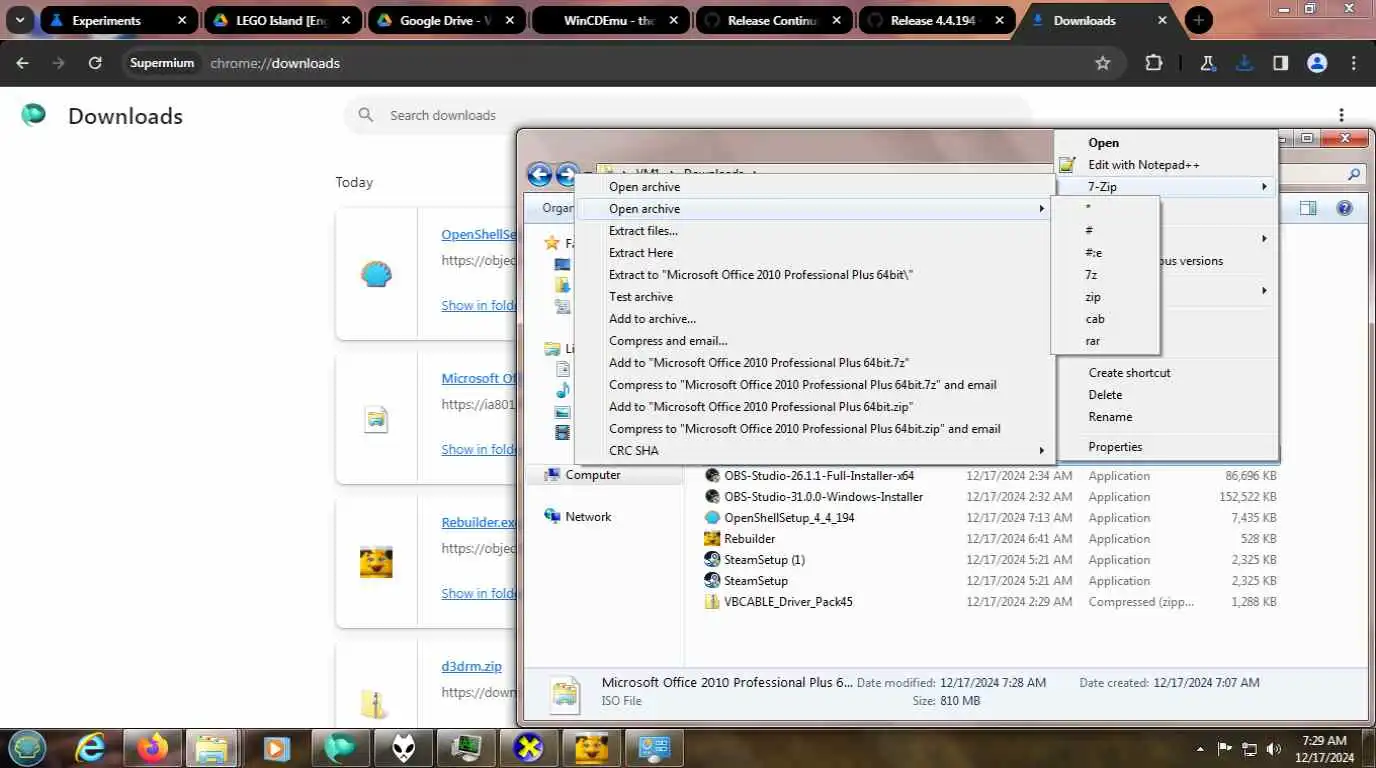Switch to the WinCDEmu tab
This screenshot has height=768, width=1376.
pos(610,20)
